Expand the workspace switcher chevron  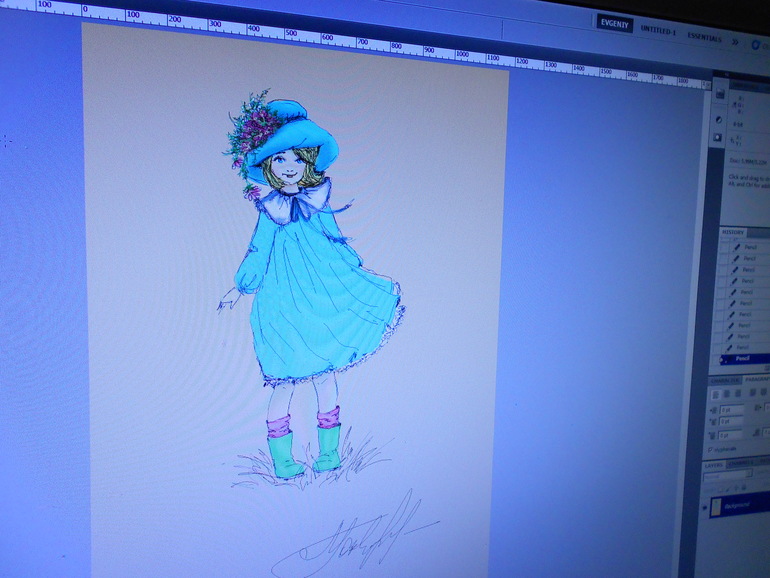(x=735, y=42)
